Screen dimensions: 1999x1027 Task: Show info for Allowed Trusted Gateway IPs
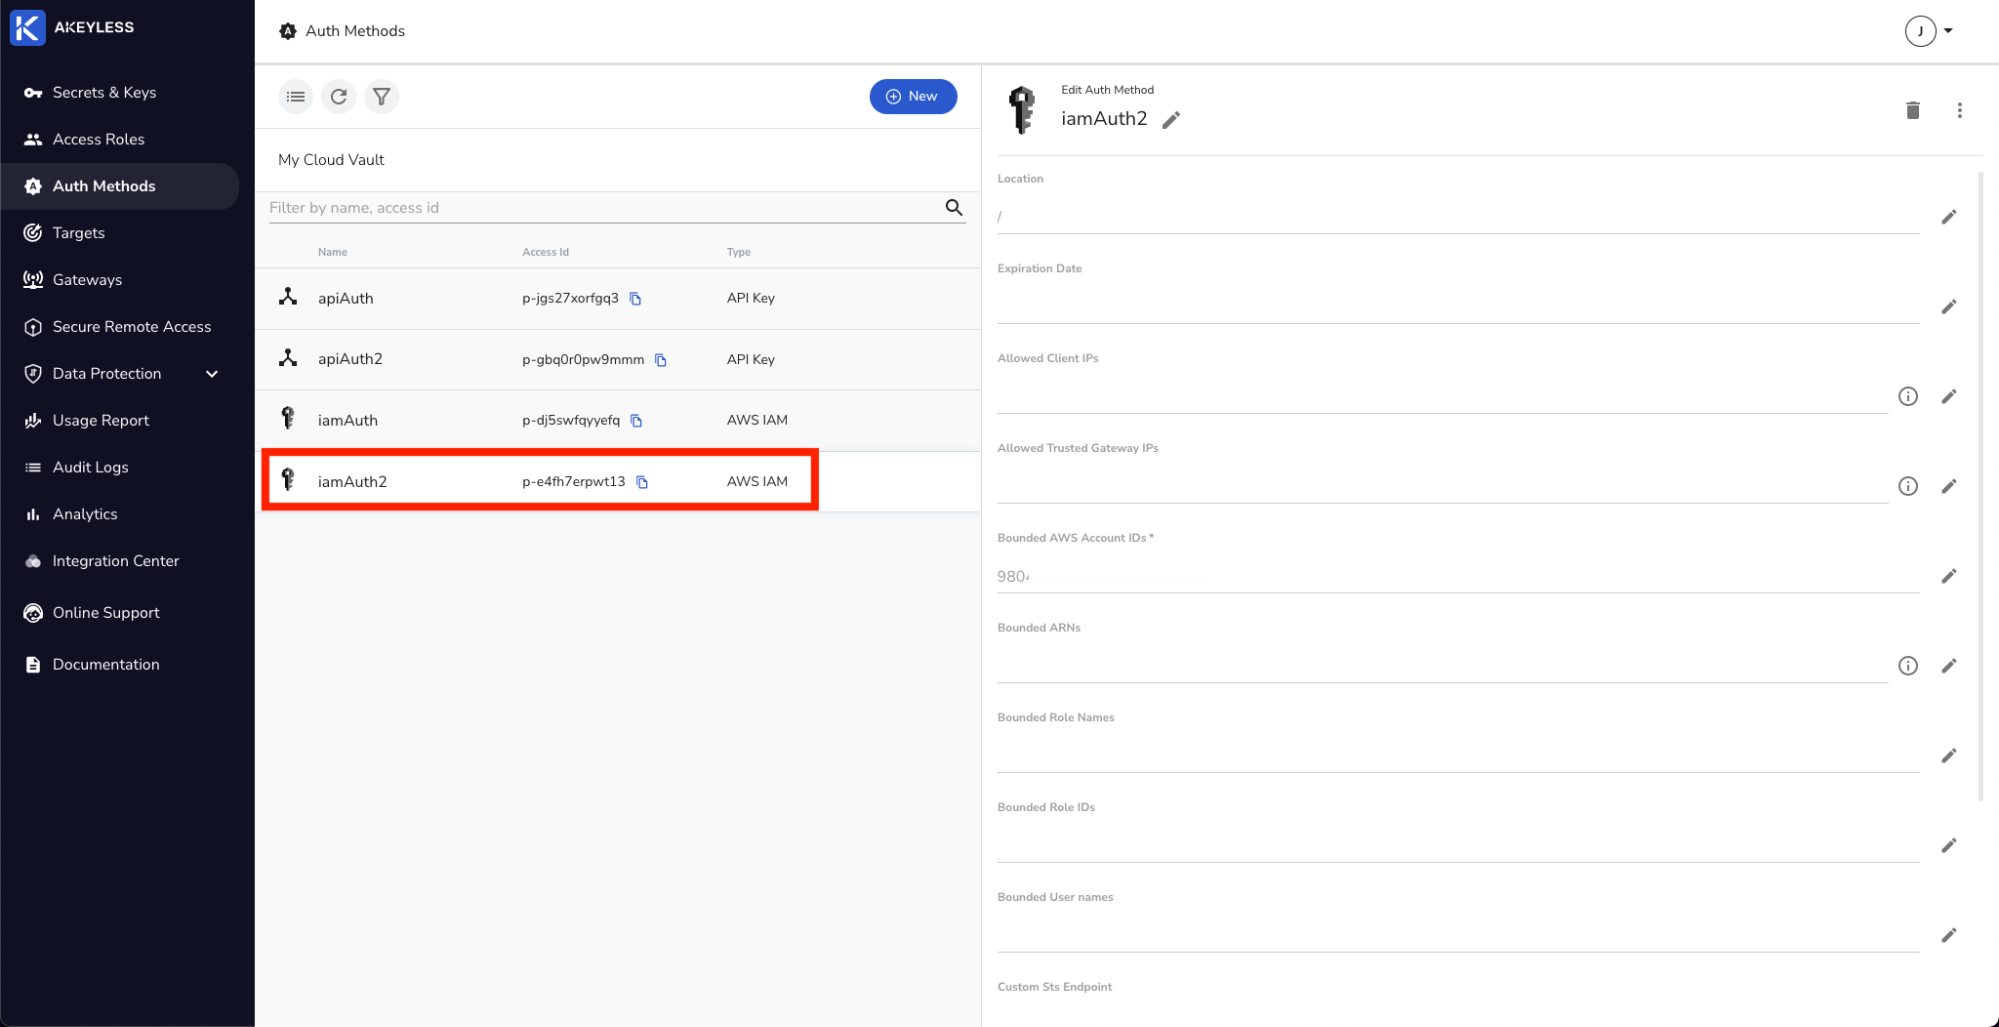(1908, 486)
